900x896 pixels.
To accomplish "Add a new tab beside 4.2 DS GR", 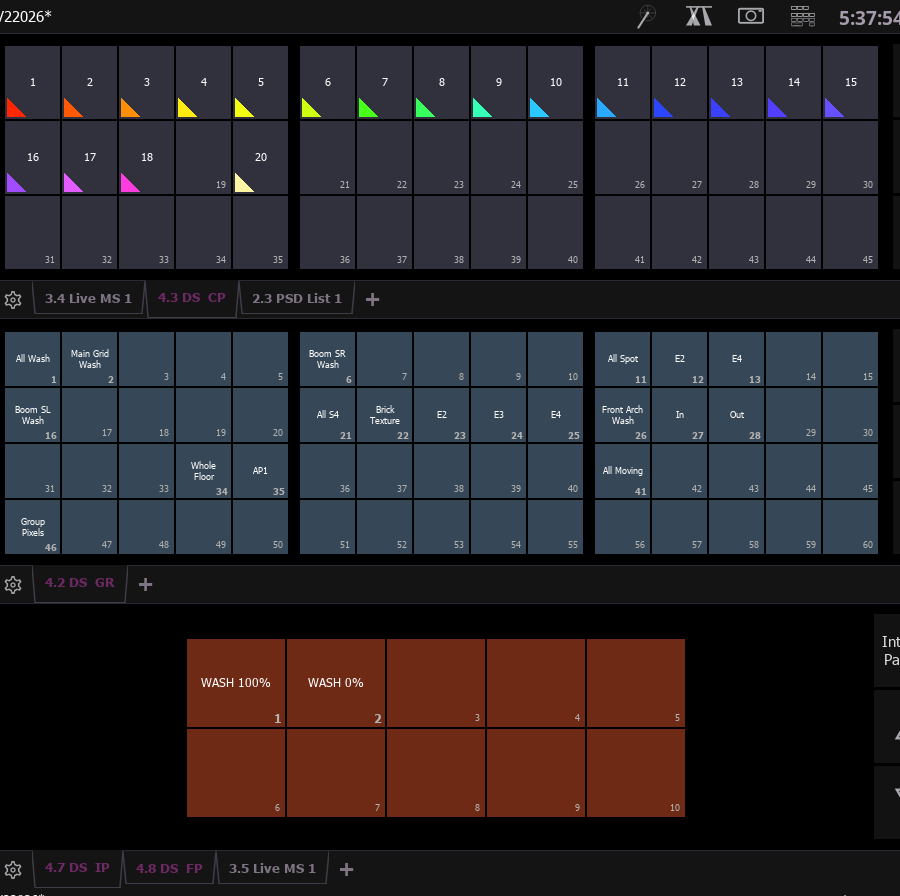I will pyautogui.click(x=146, y=584).
